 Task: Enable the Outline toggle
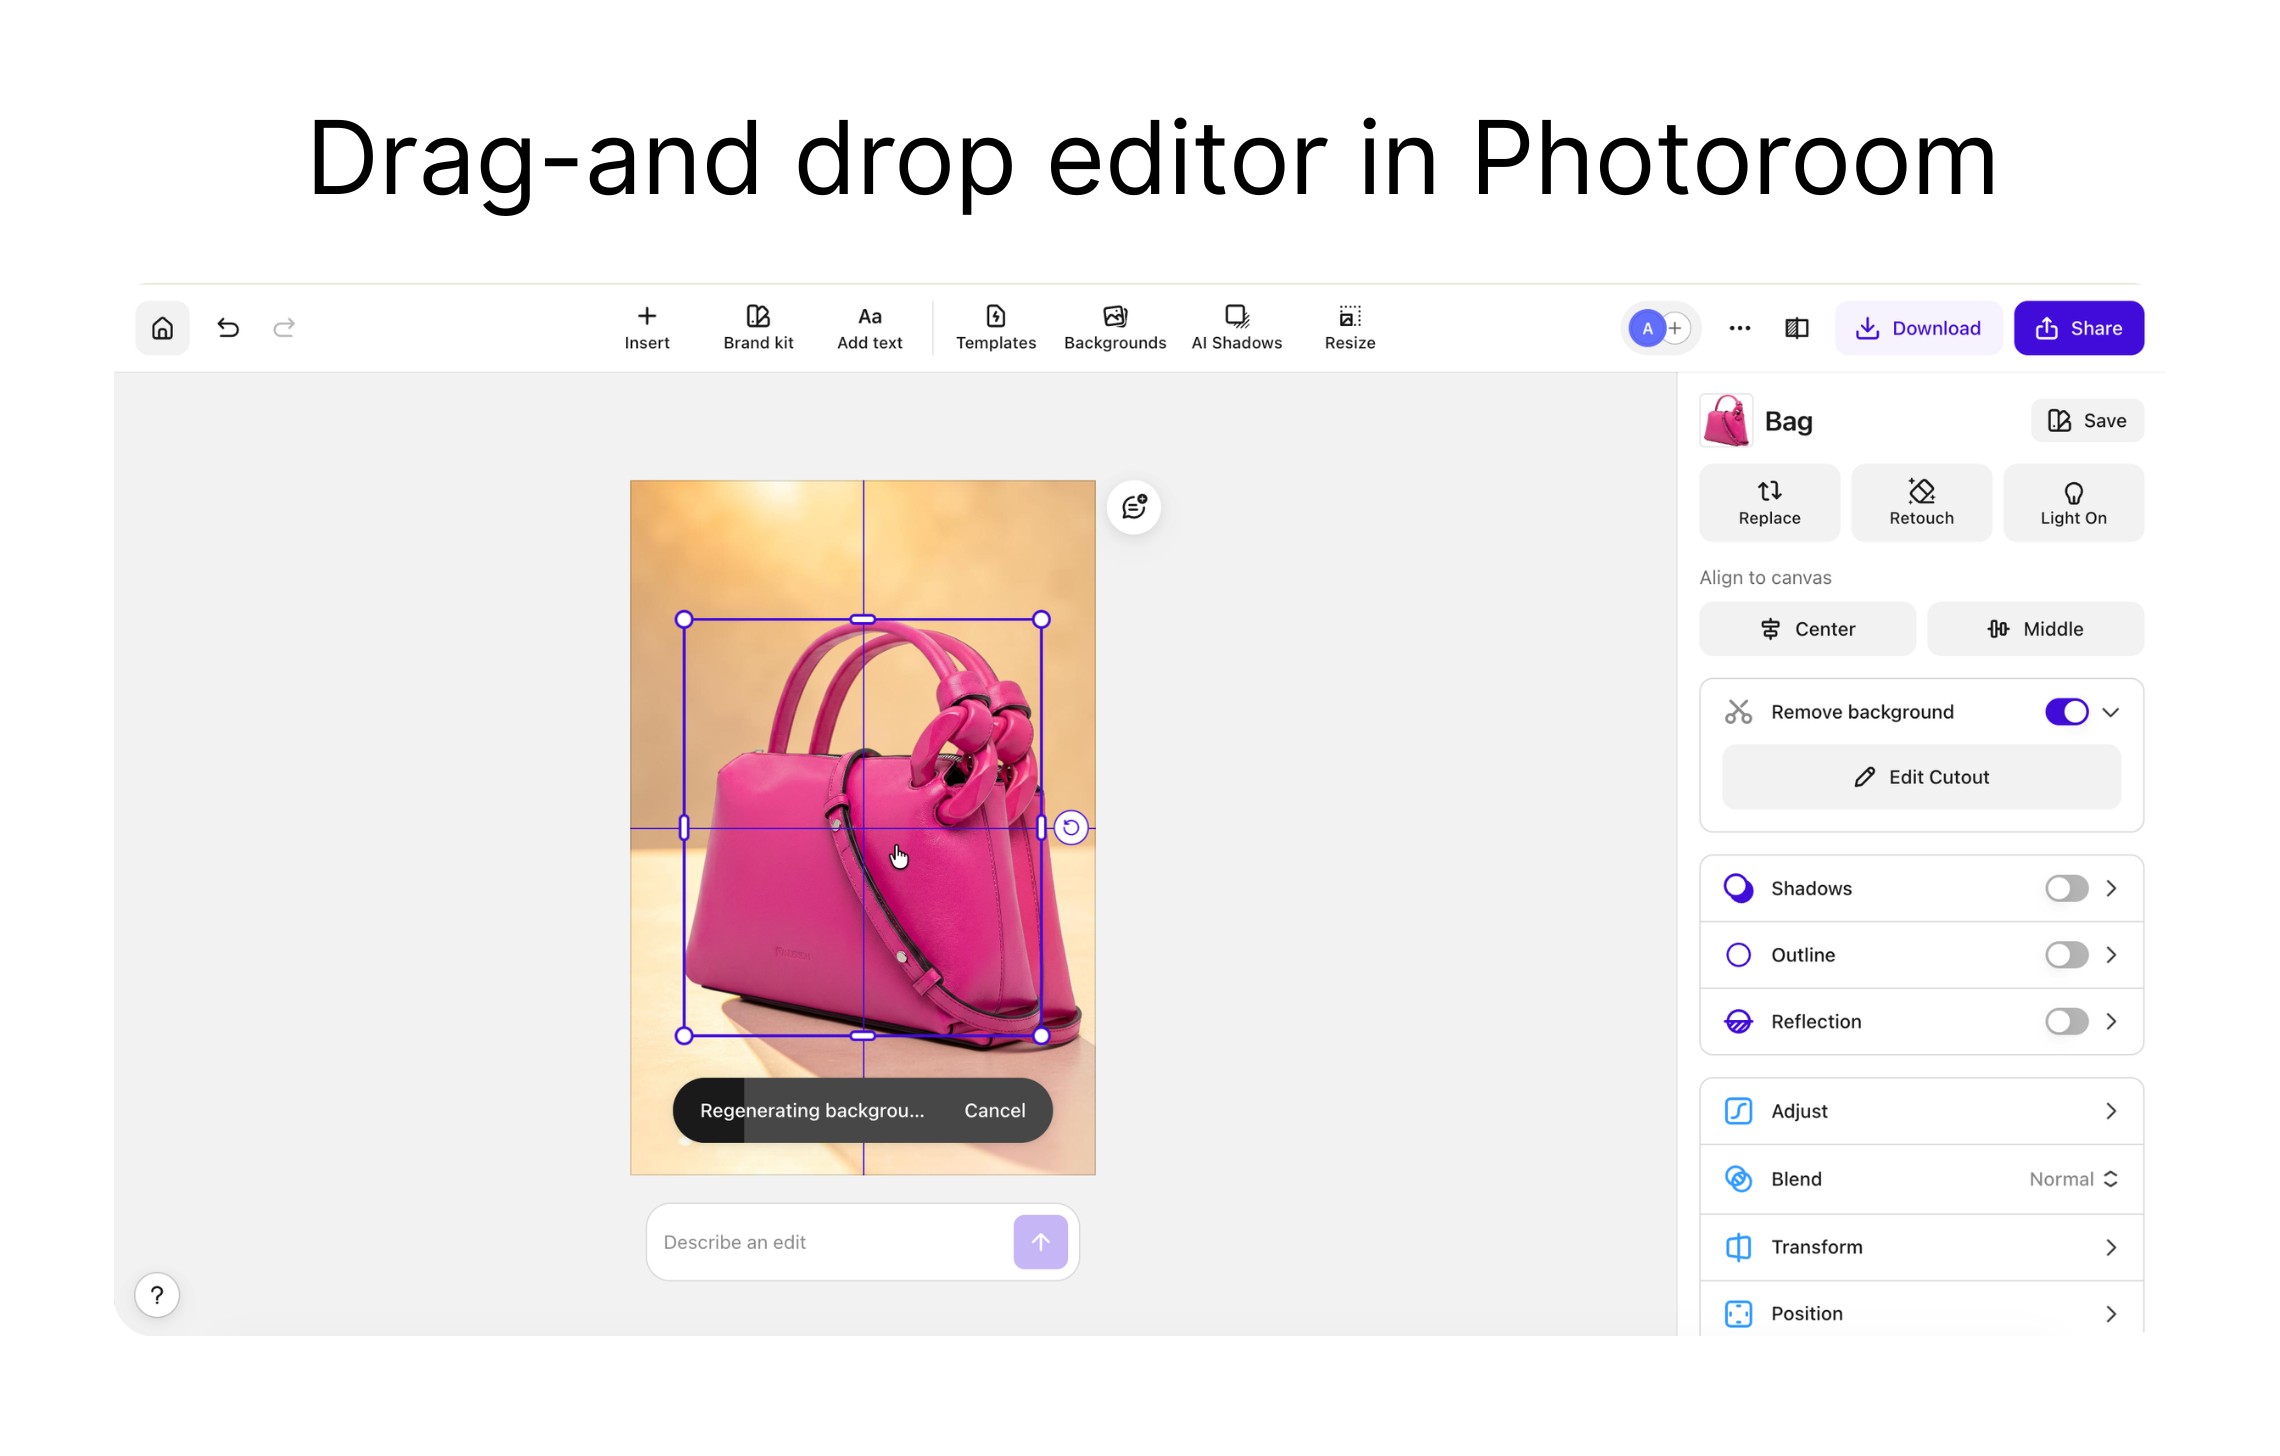coord(2066,955)
